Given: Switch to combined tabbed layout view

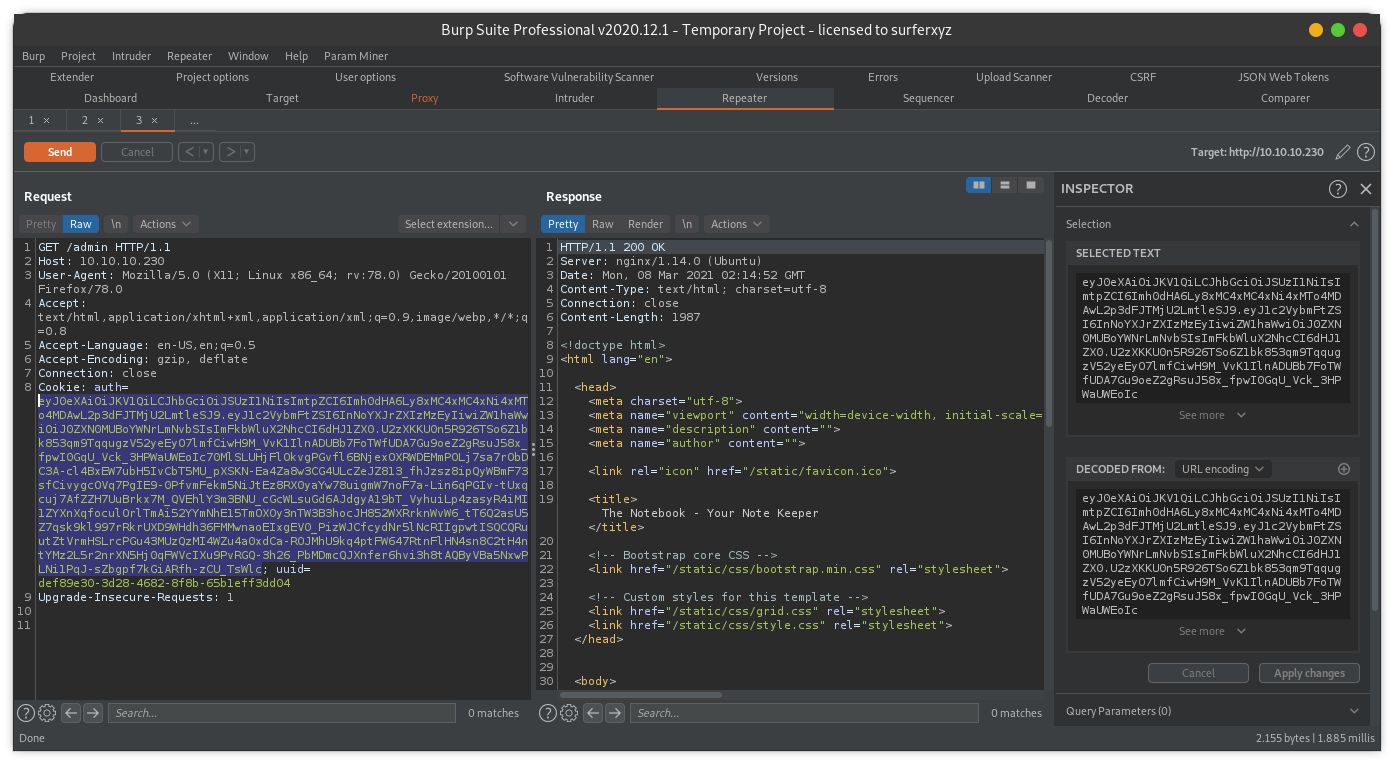Looking at the screenshot, I should [1030, 185].
